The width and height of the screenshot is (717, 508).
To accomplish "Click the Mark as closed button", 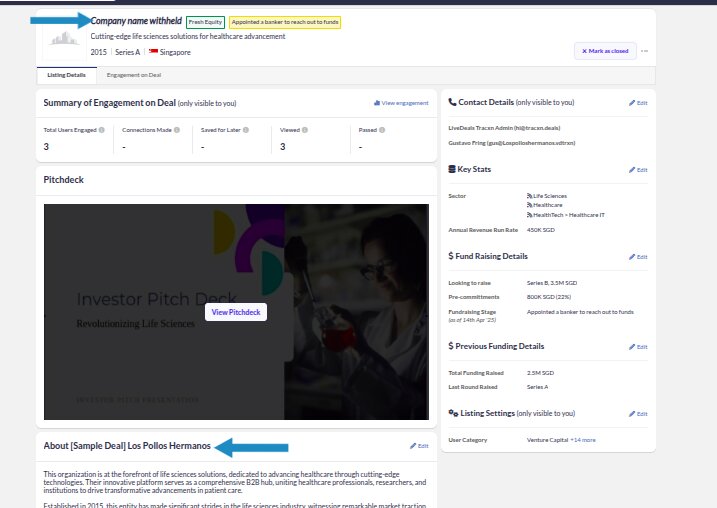I will tap(605, 51).
